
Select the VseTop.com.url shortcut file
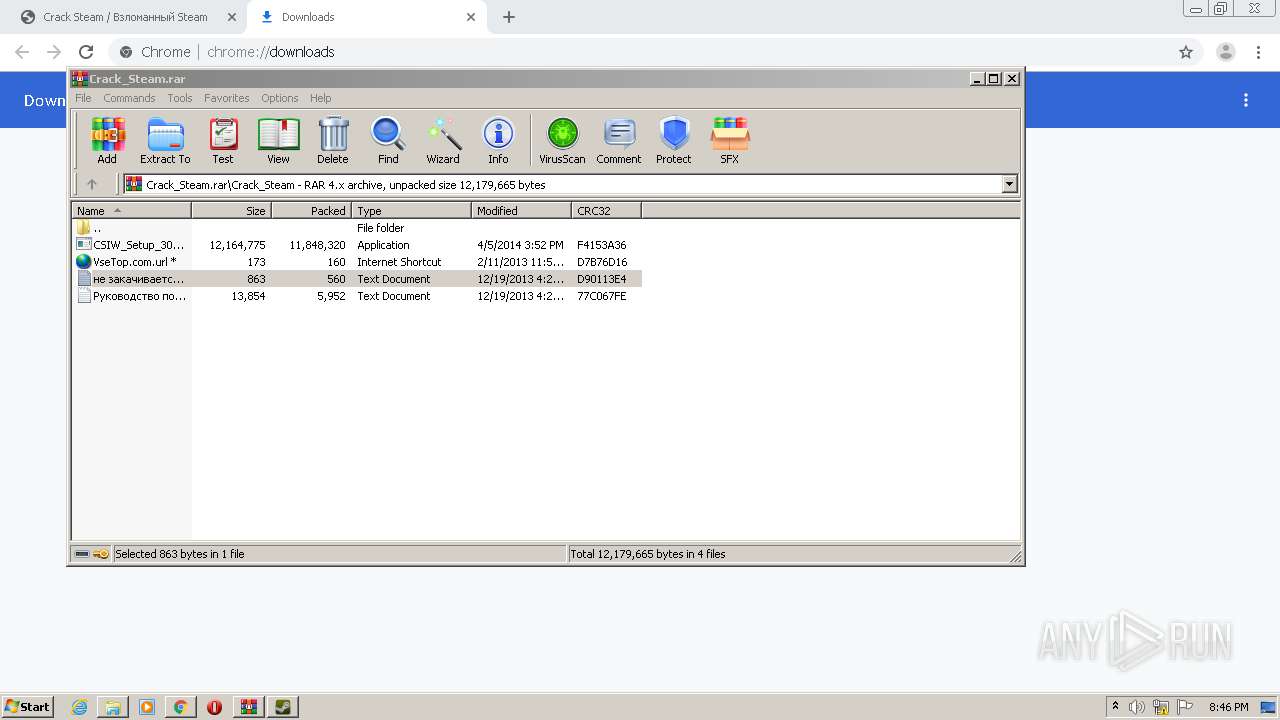click(x=357, y=262)
